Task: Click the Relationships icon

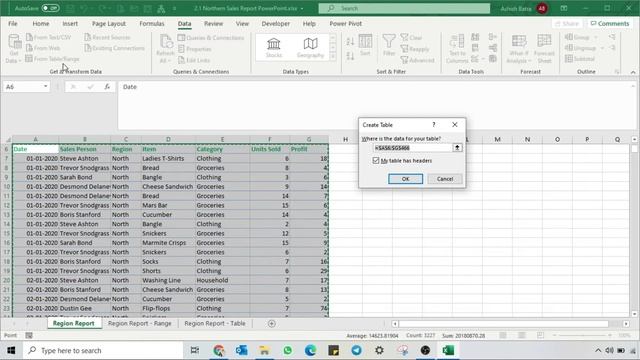Action: coord(493,48)
